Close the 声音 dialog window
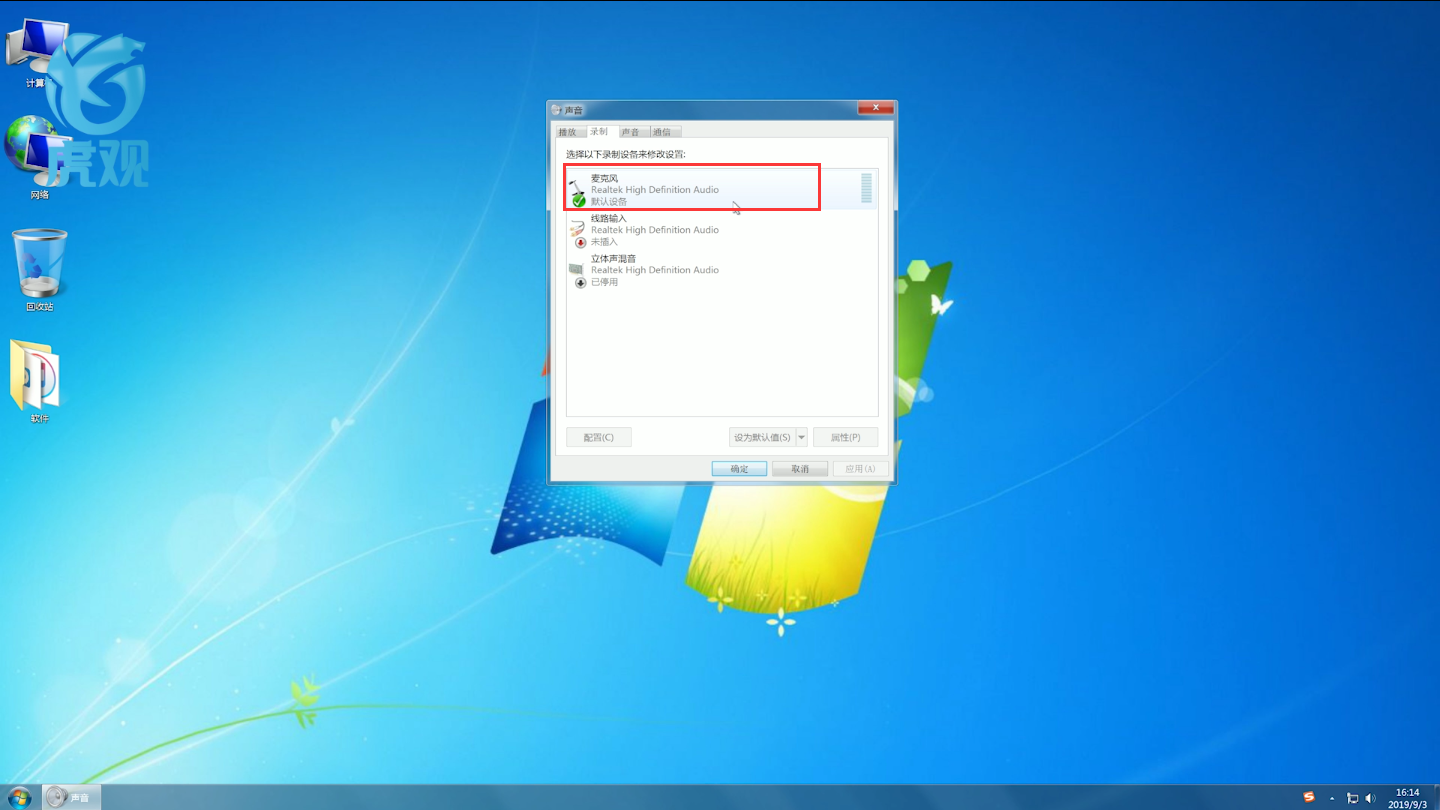1440x810 pixels. click(x=876, y=108)
